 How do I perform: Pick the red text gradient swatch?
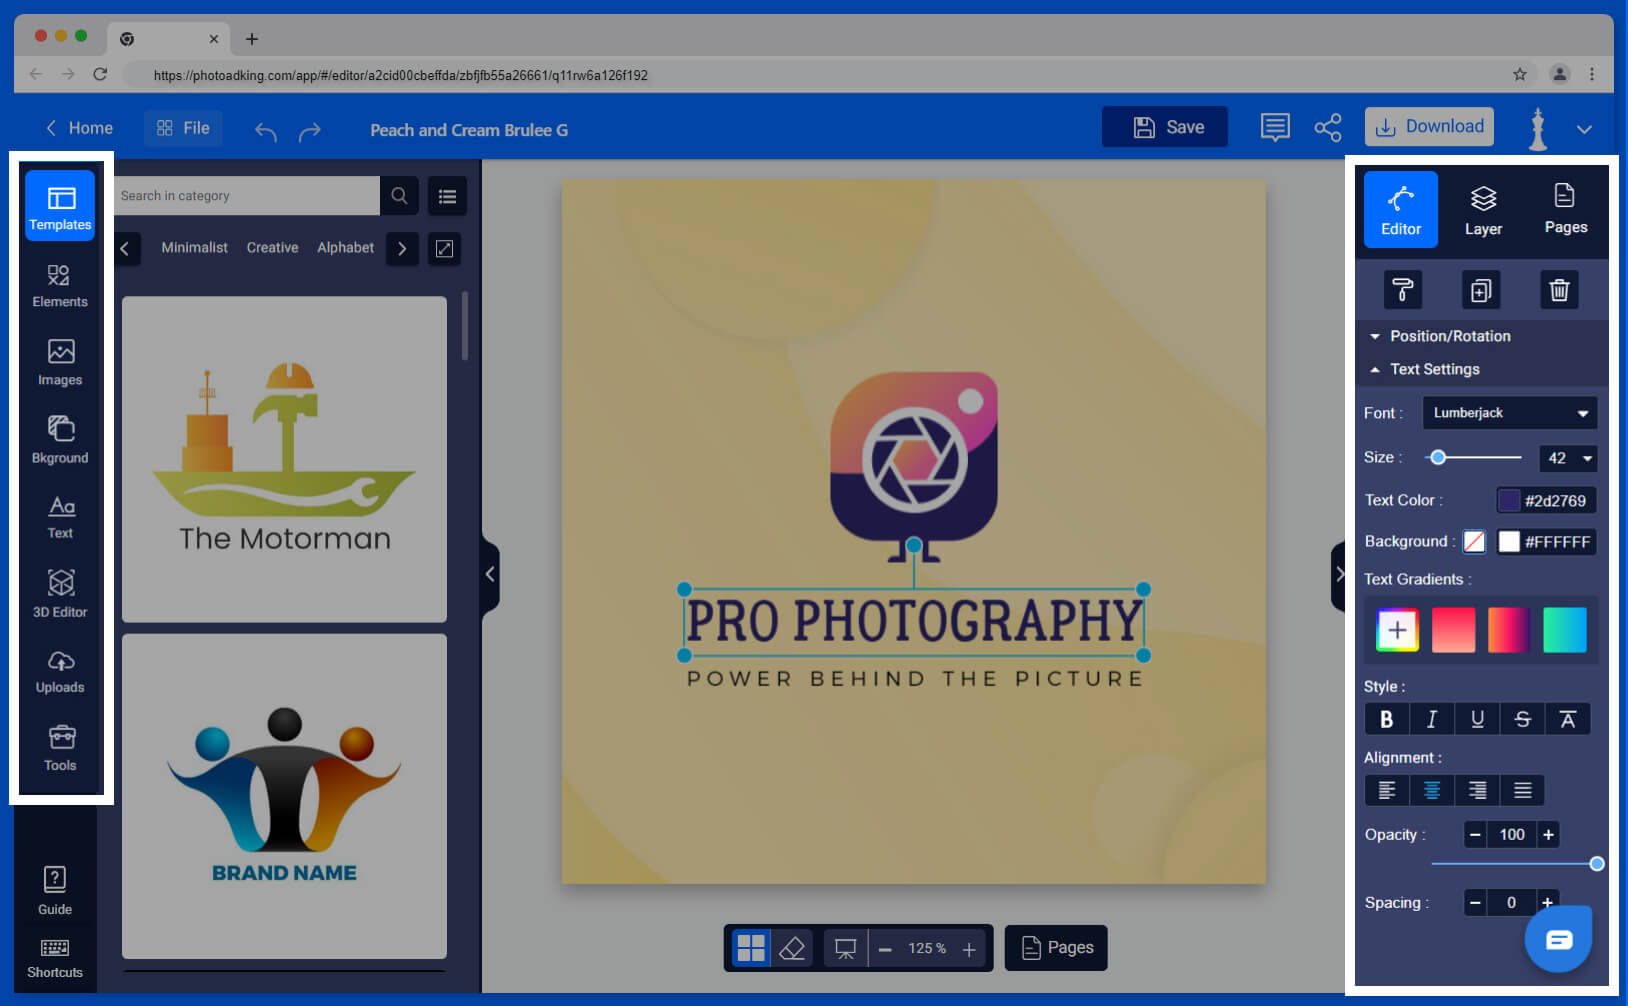1453,630
